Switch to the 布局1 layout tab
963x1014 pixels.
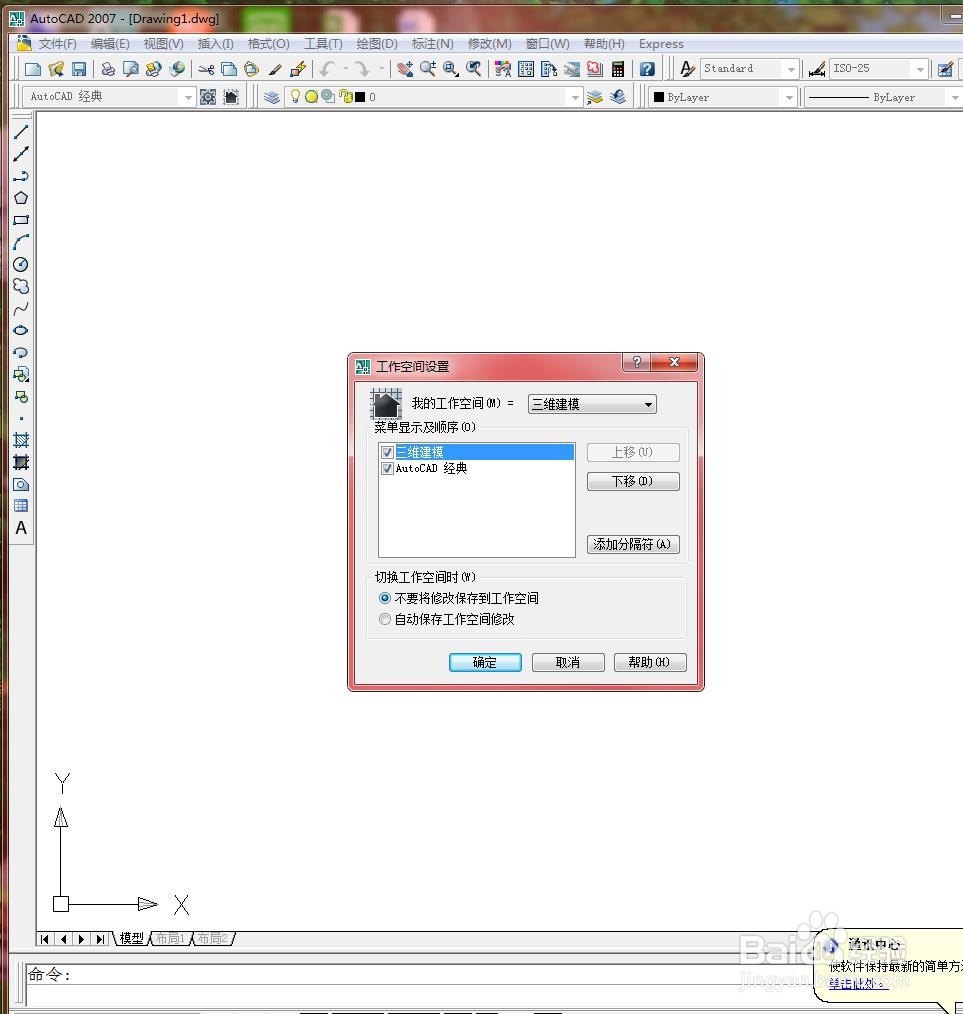click(x=170, y=938)
